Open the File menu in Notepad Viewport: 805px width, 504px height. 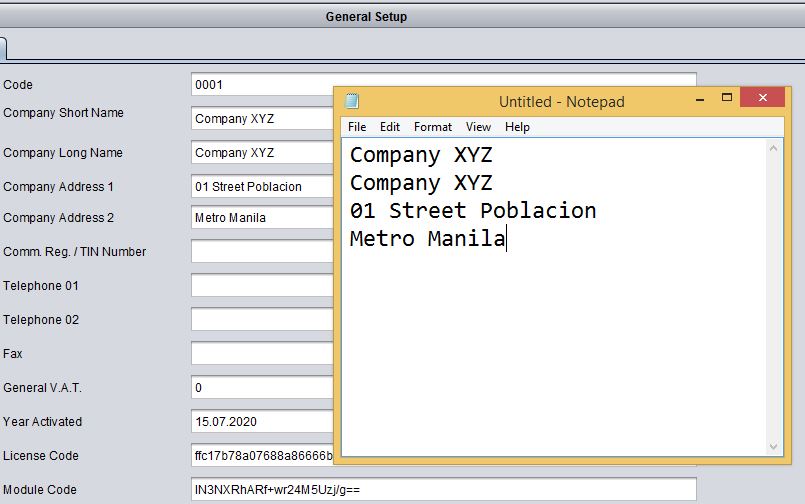357,127
